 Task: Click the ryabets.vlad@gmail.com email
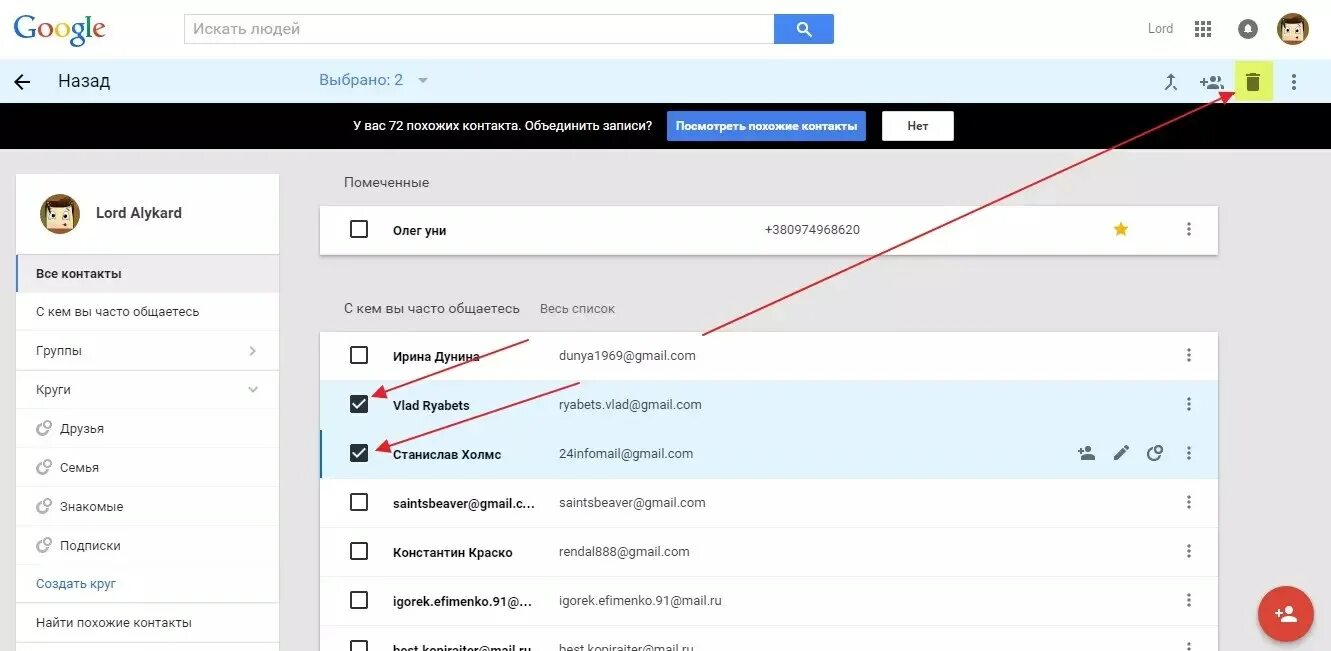click(x=630, y=404)
